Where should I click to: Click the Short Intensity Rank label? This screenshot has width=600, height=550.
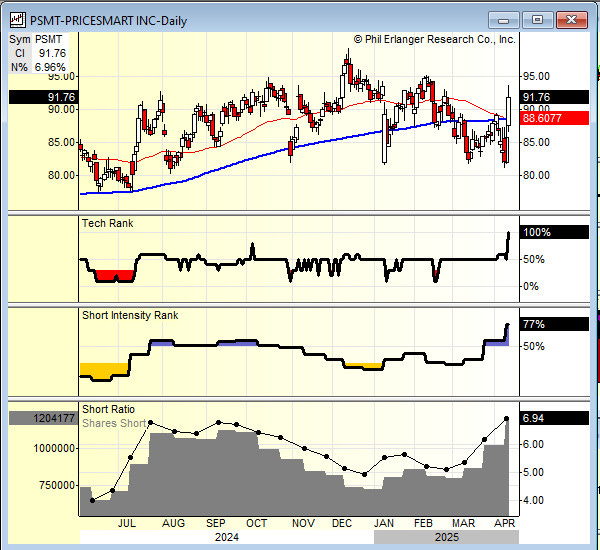(x=130, y=315)
